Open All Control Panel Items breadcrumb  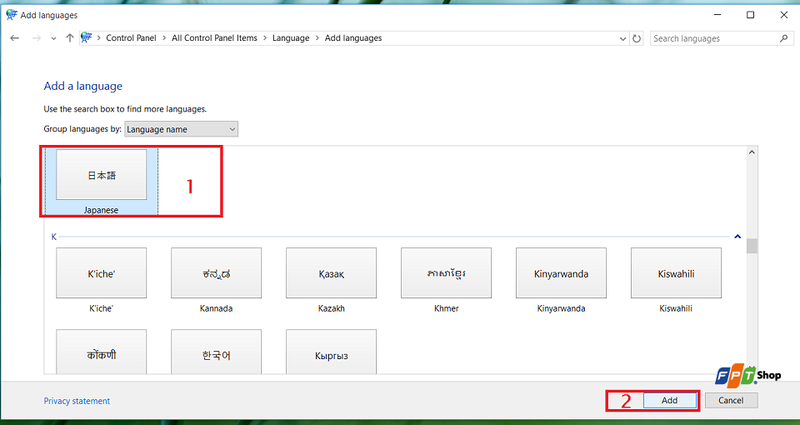pos(214,38)
